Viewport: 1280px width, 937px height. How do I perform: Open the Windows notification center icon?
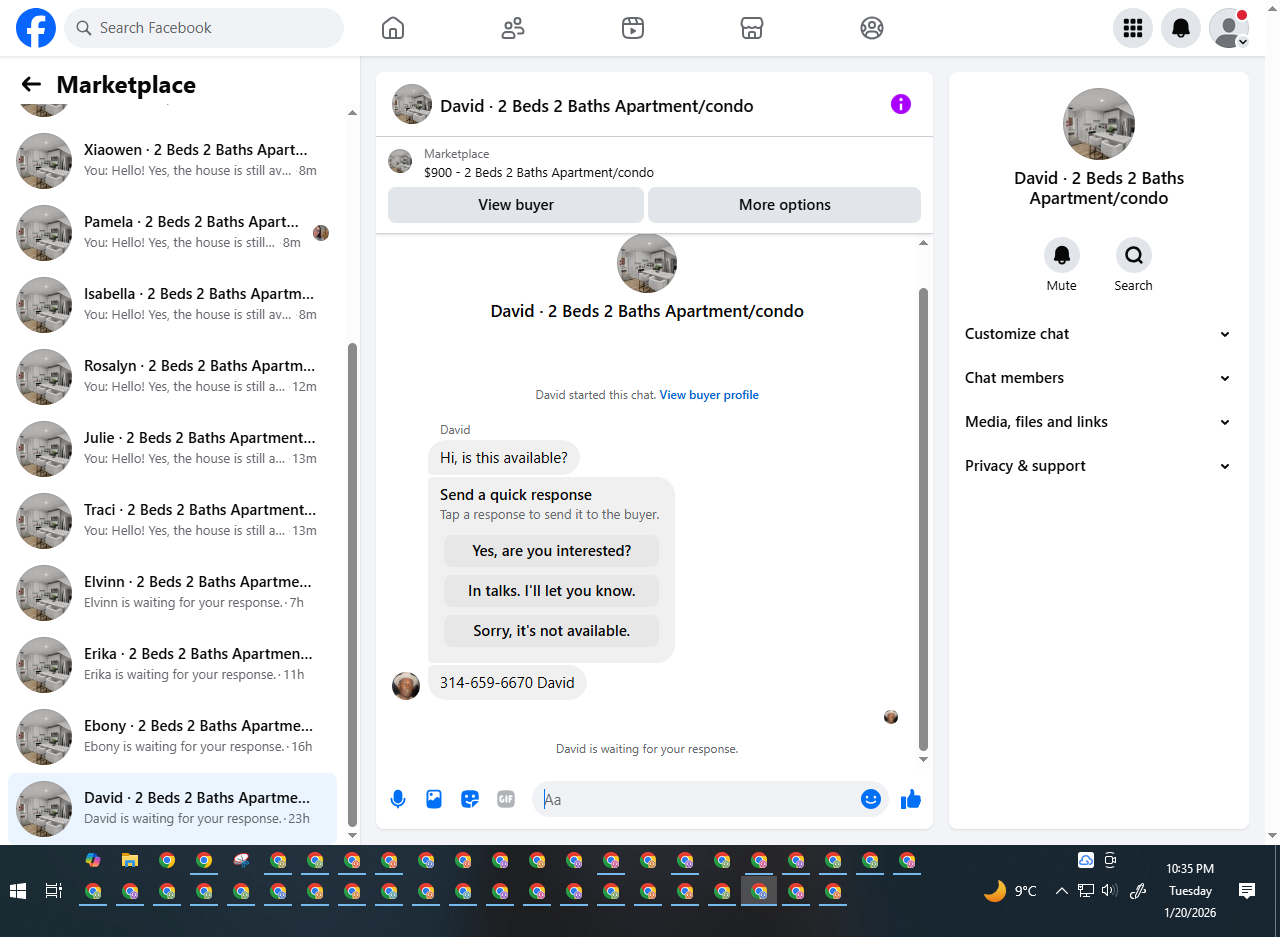1246,891
